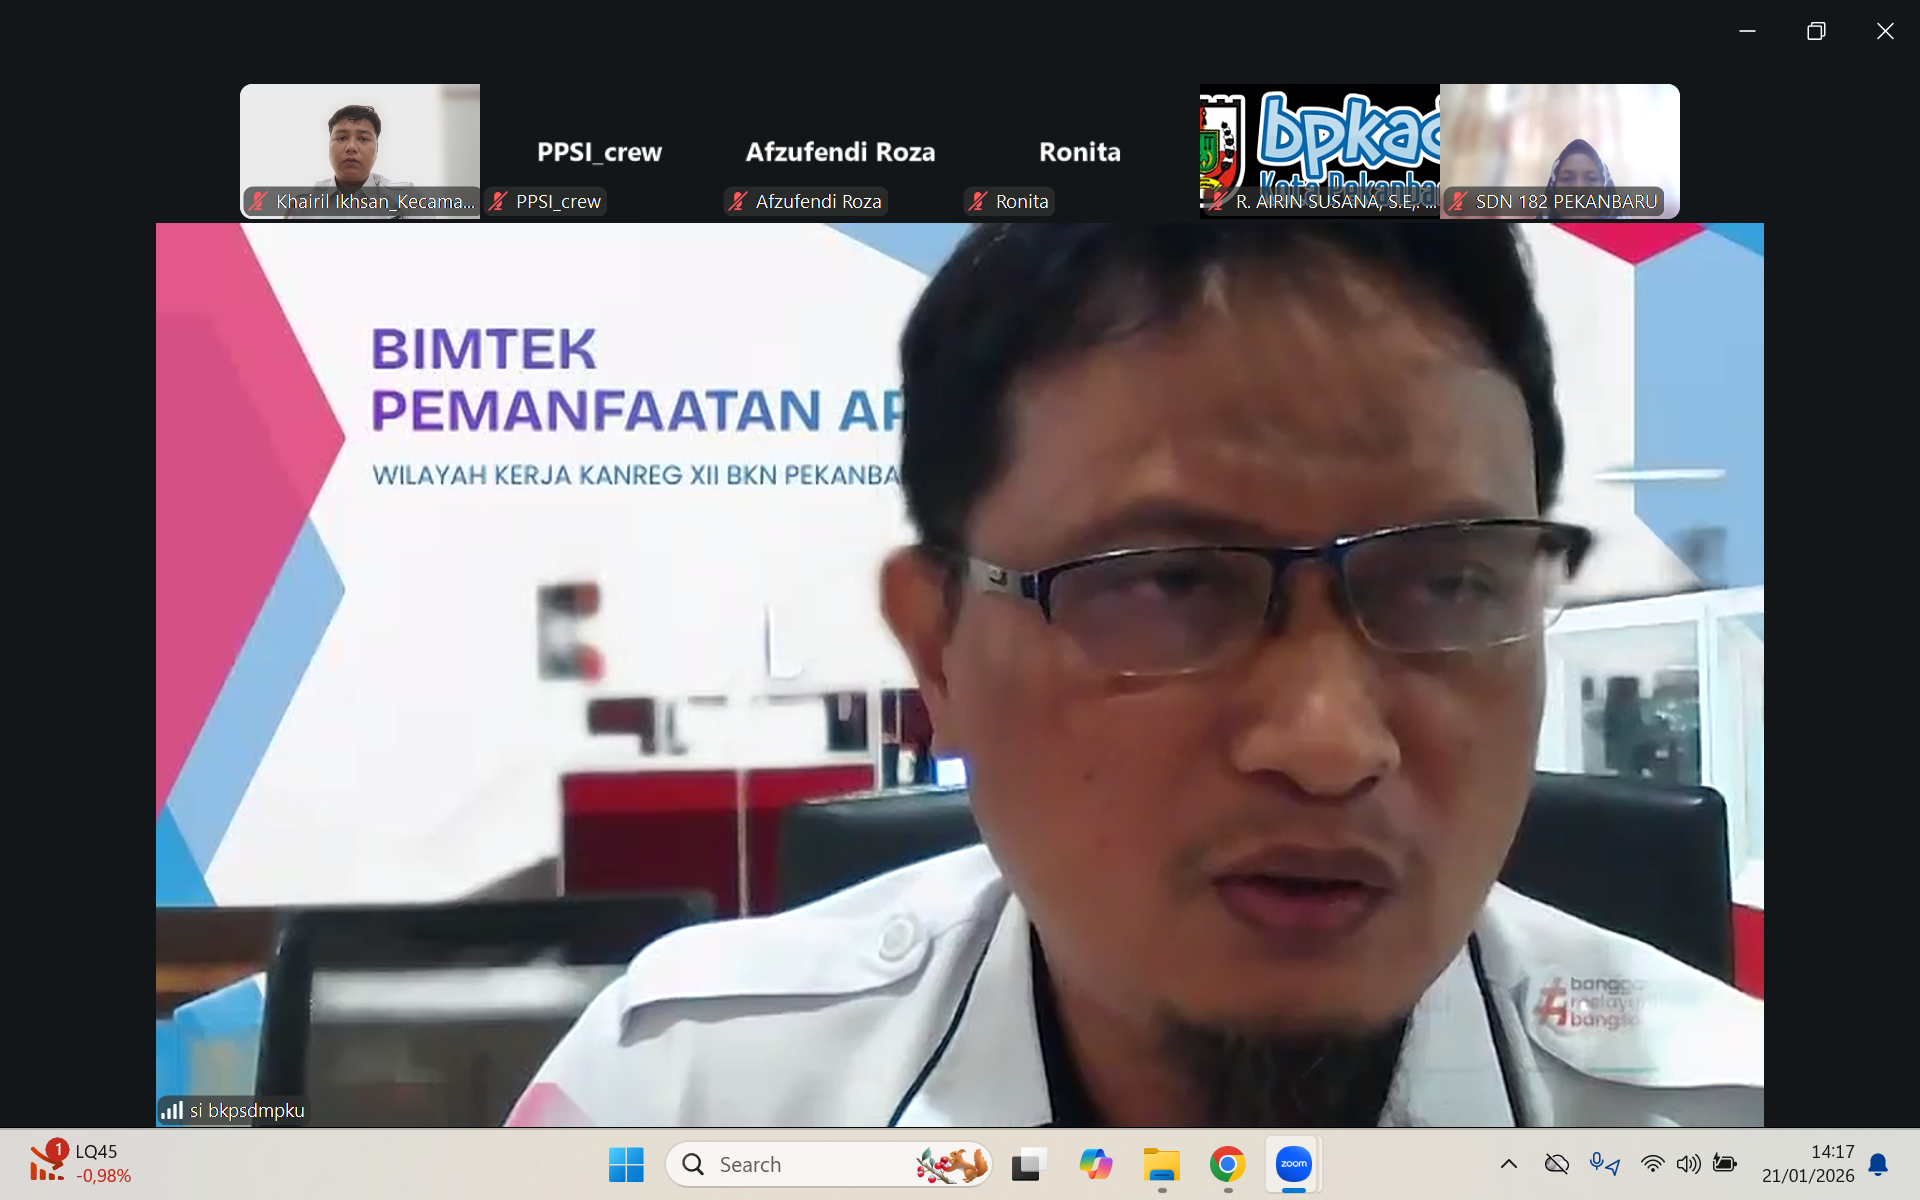Click the signal strength icon by si bkpsdmpku
Viewport: 1920px width, 1200px height.
point(172,1110)
